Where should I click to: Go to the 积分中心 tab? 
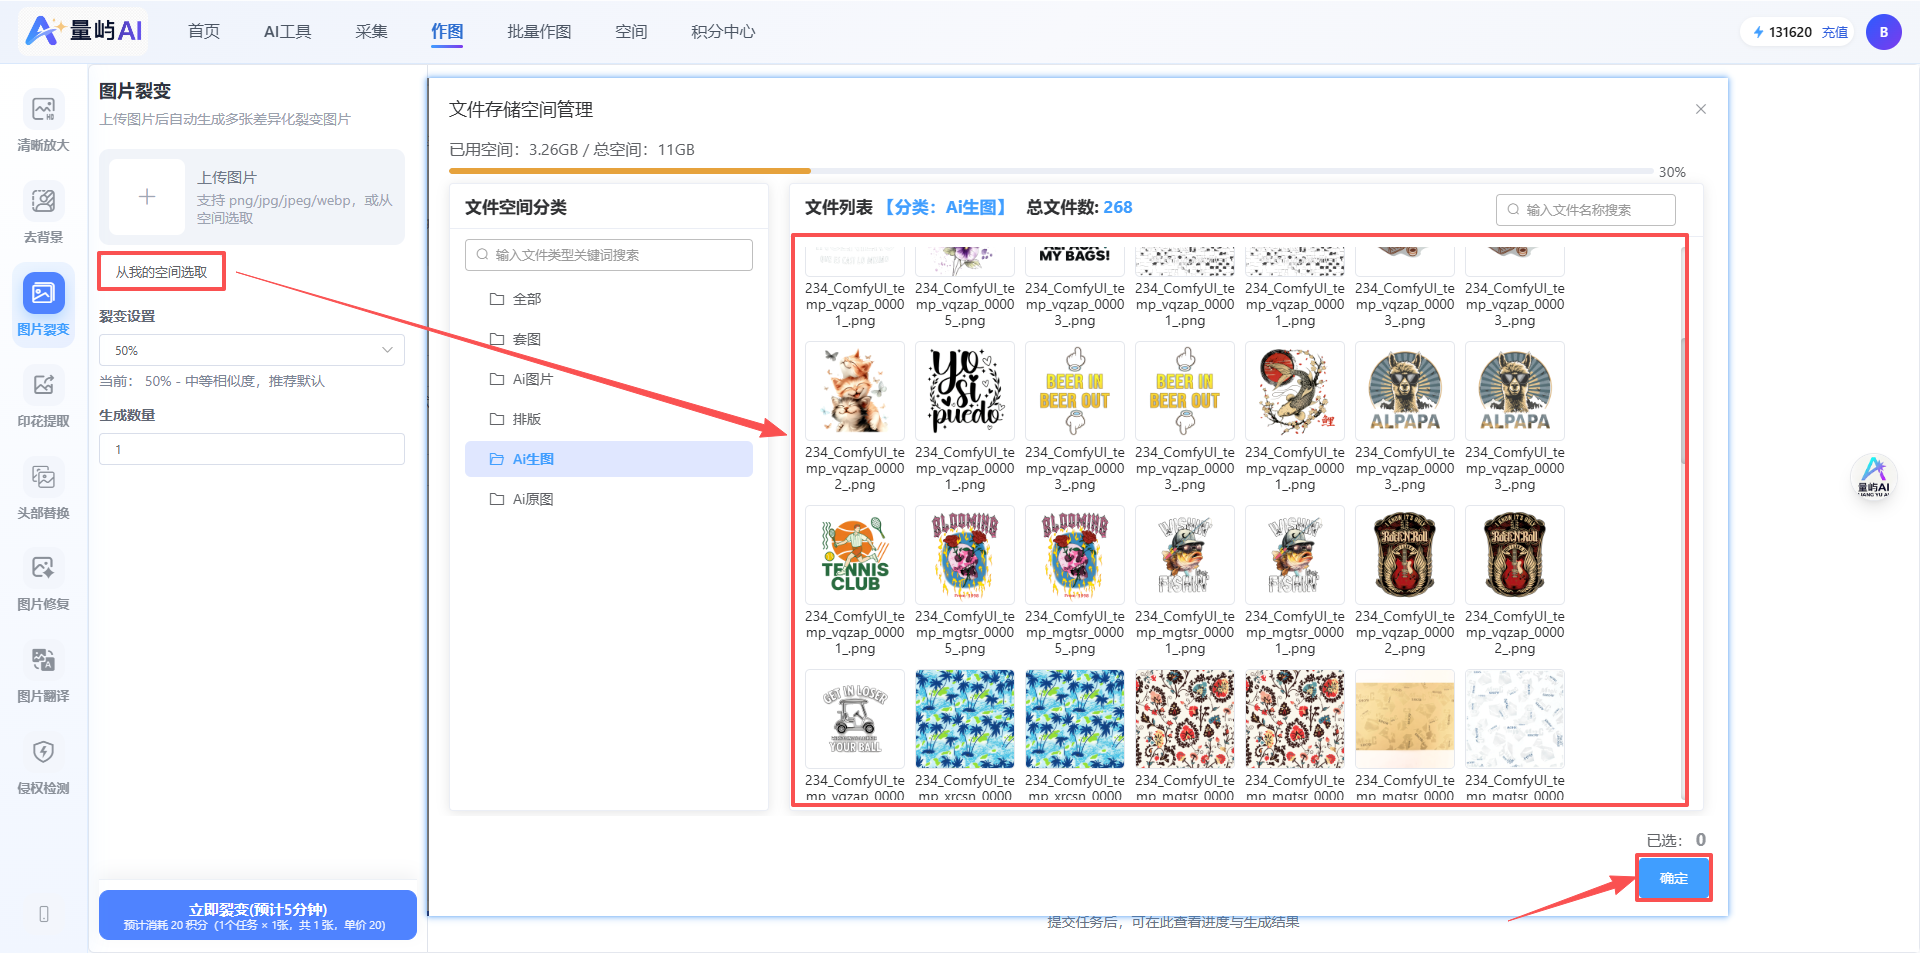point(723,32)
